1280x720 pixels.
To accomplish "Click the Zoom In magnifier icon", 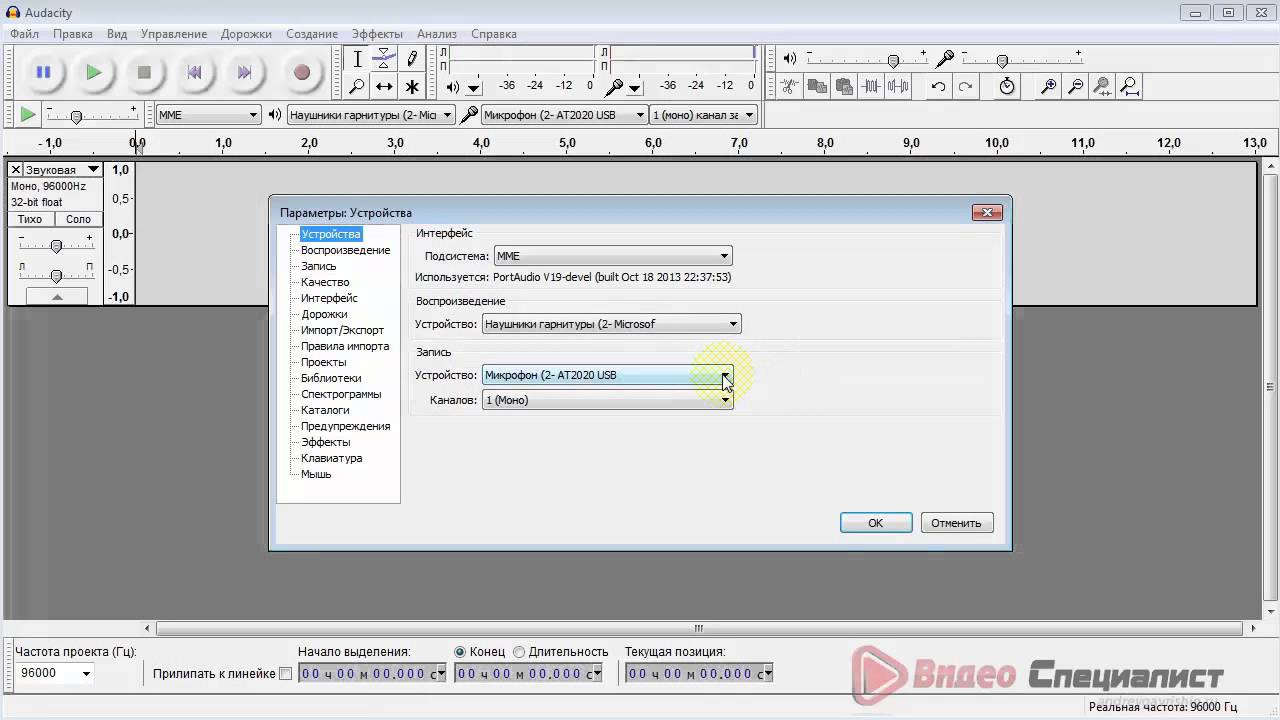I will click(x=1048, y=86).
